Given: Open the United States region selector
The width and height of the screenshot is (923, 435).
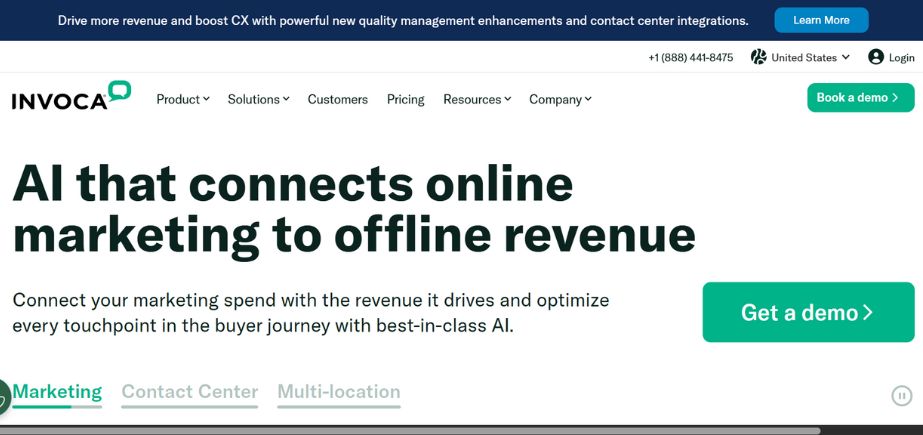Looking at the screenshot, I should coord(801,57).
